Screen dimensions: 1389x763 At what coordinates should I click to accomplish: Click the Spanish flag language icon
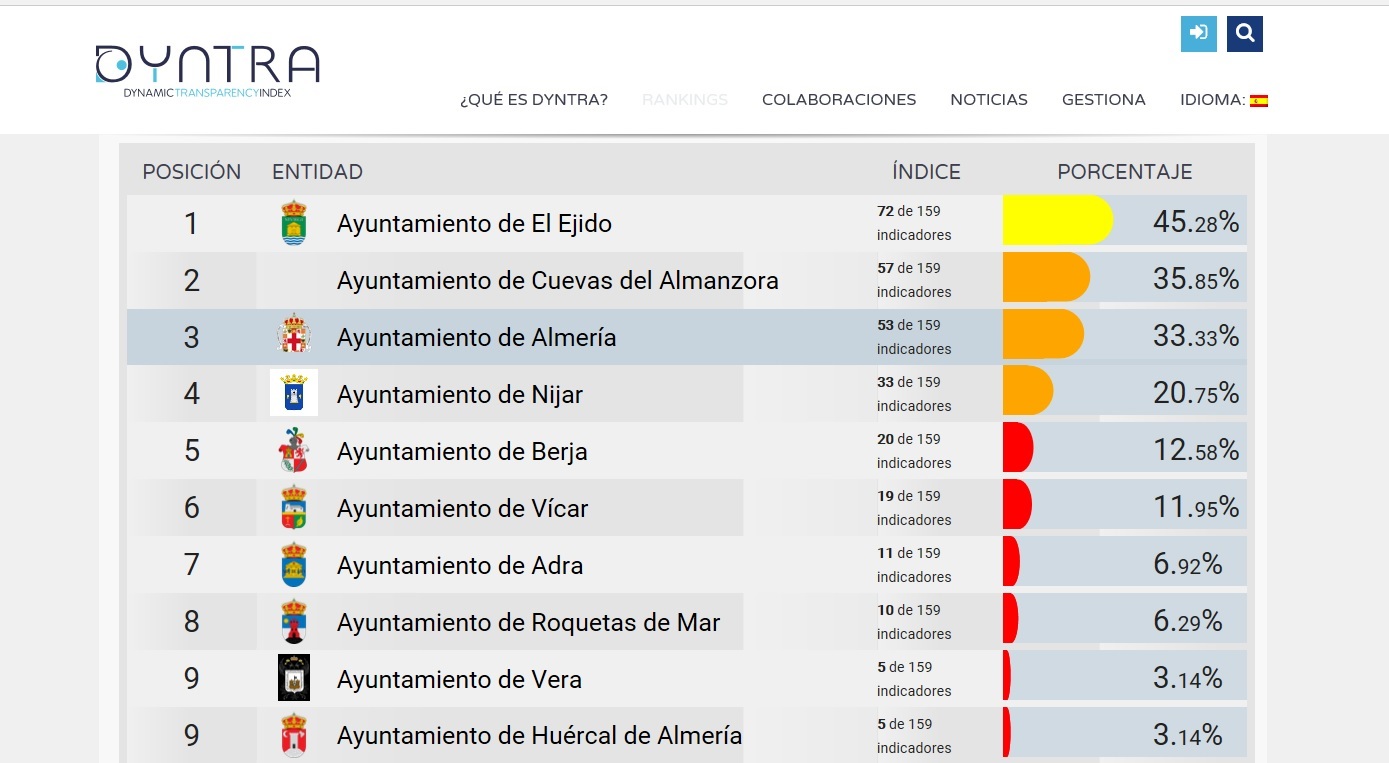pos(1259,100)
